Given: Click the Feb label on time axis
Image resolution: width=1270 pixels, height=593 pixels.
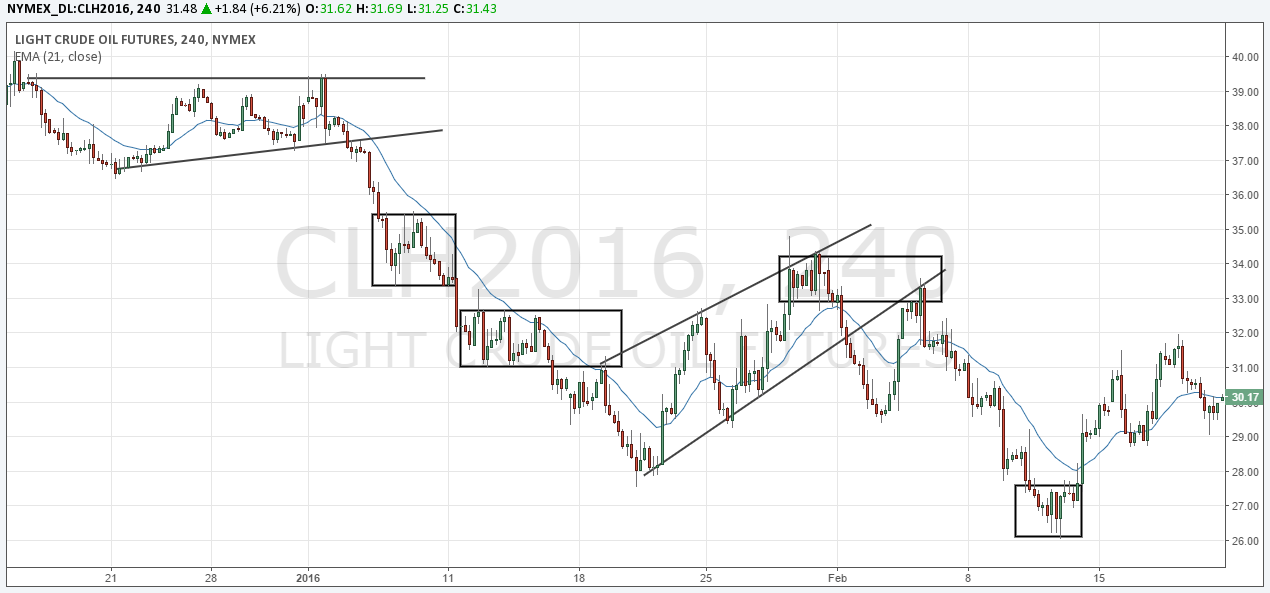Looking at the screenshot, I should (x=836, y=578).
